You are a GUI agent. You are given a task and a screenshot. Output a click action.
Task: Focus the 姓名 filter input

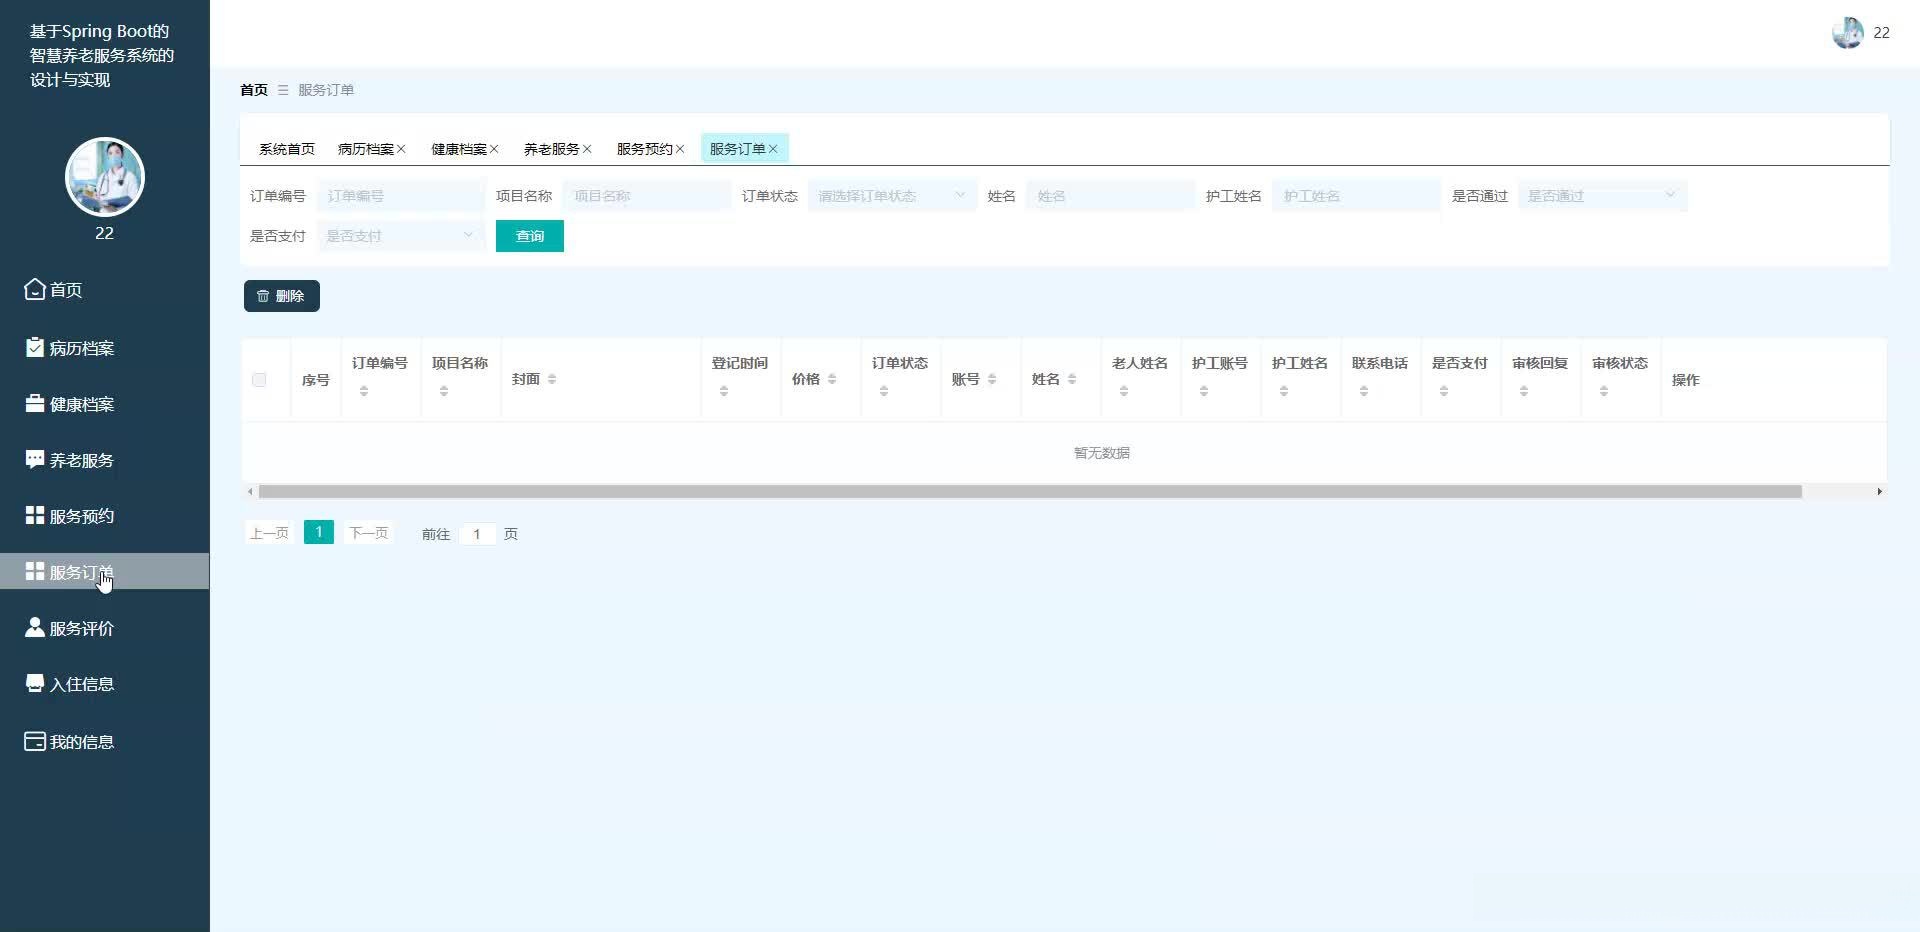point(1111,196)
